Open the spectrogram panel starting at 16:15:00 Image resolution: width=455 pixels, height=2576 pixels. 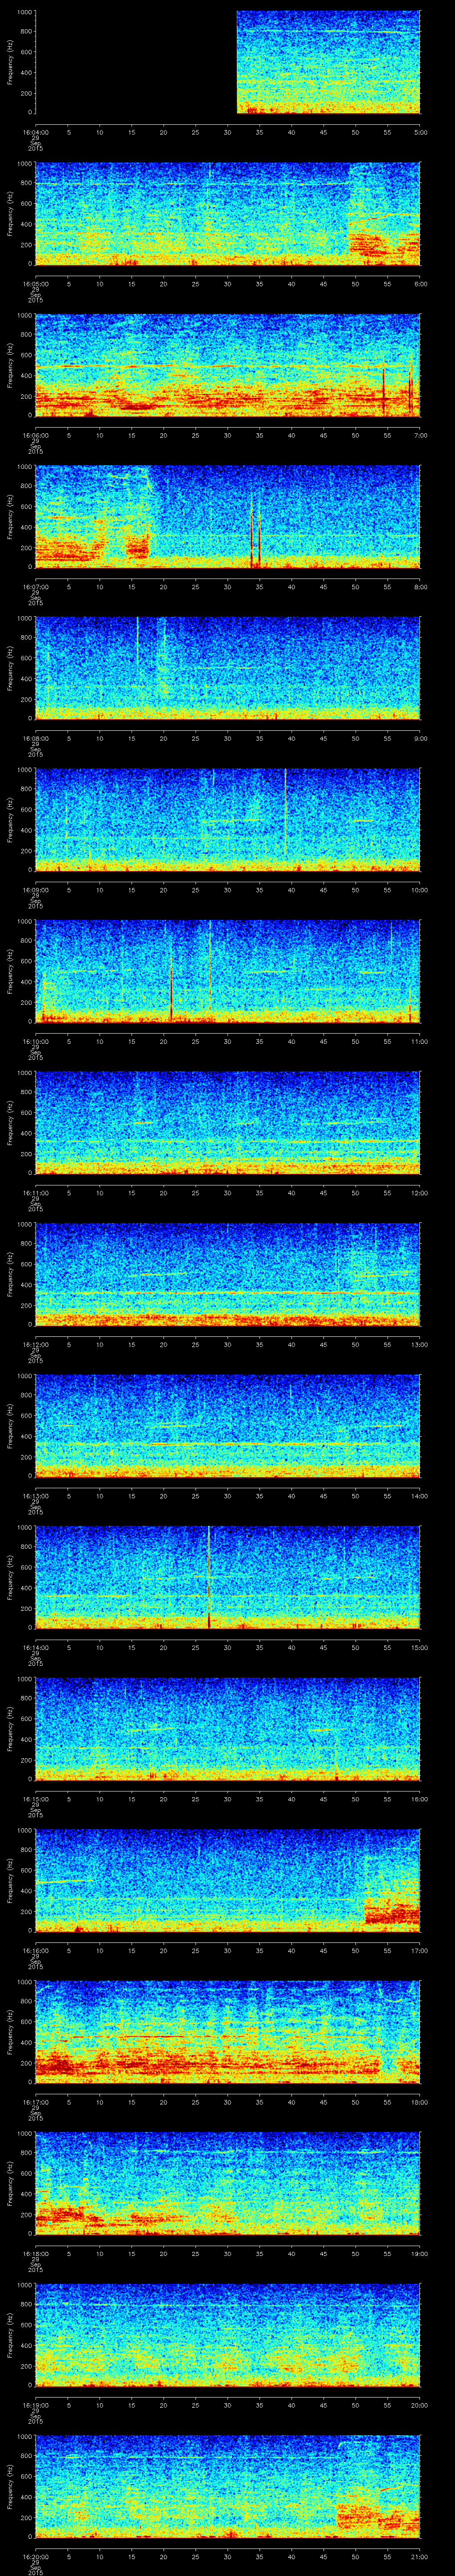click(x=228, y=1729)
